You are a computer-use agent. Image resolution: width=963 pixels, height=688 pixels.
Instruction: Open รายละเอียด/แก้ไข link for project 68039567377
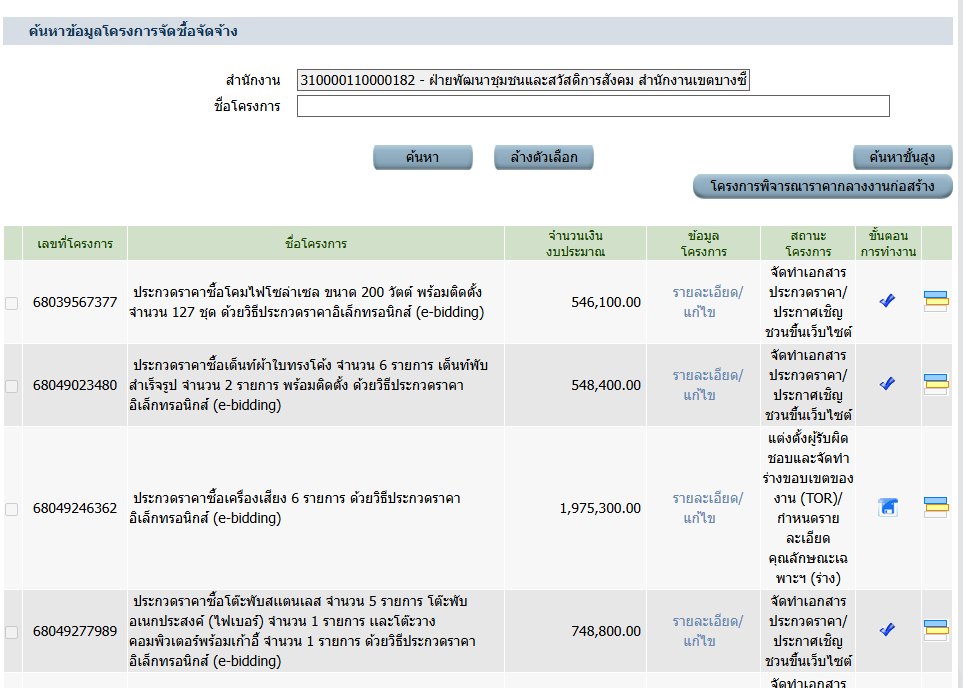707,302
